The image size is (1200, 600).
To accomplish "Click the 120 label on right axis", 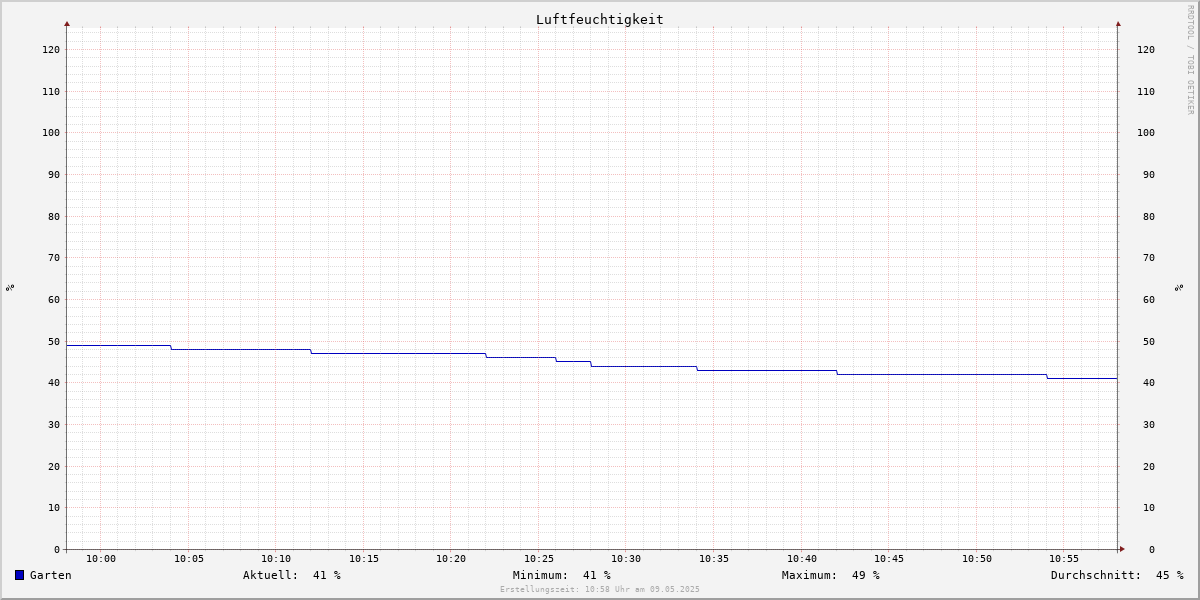I will [1146, 49].
